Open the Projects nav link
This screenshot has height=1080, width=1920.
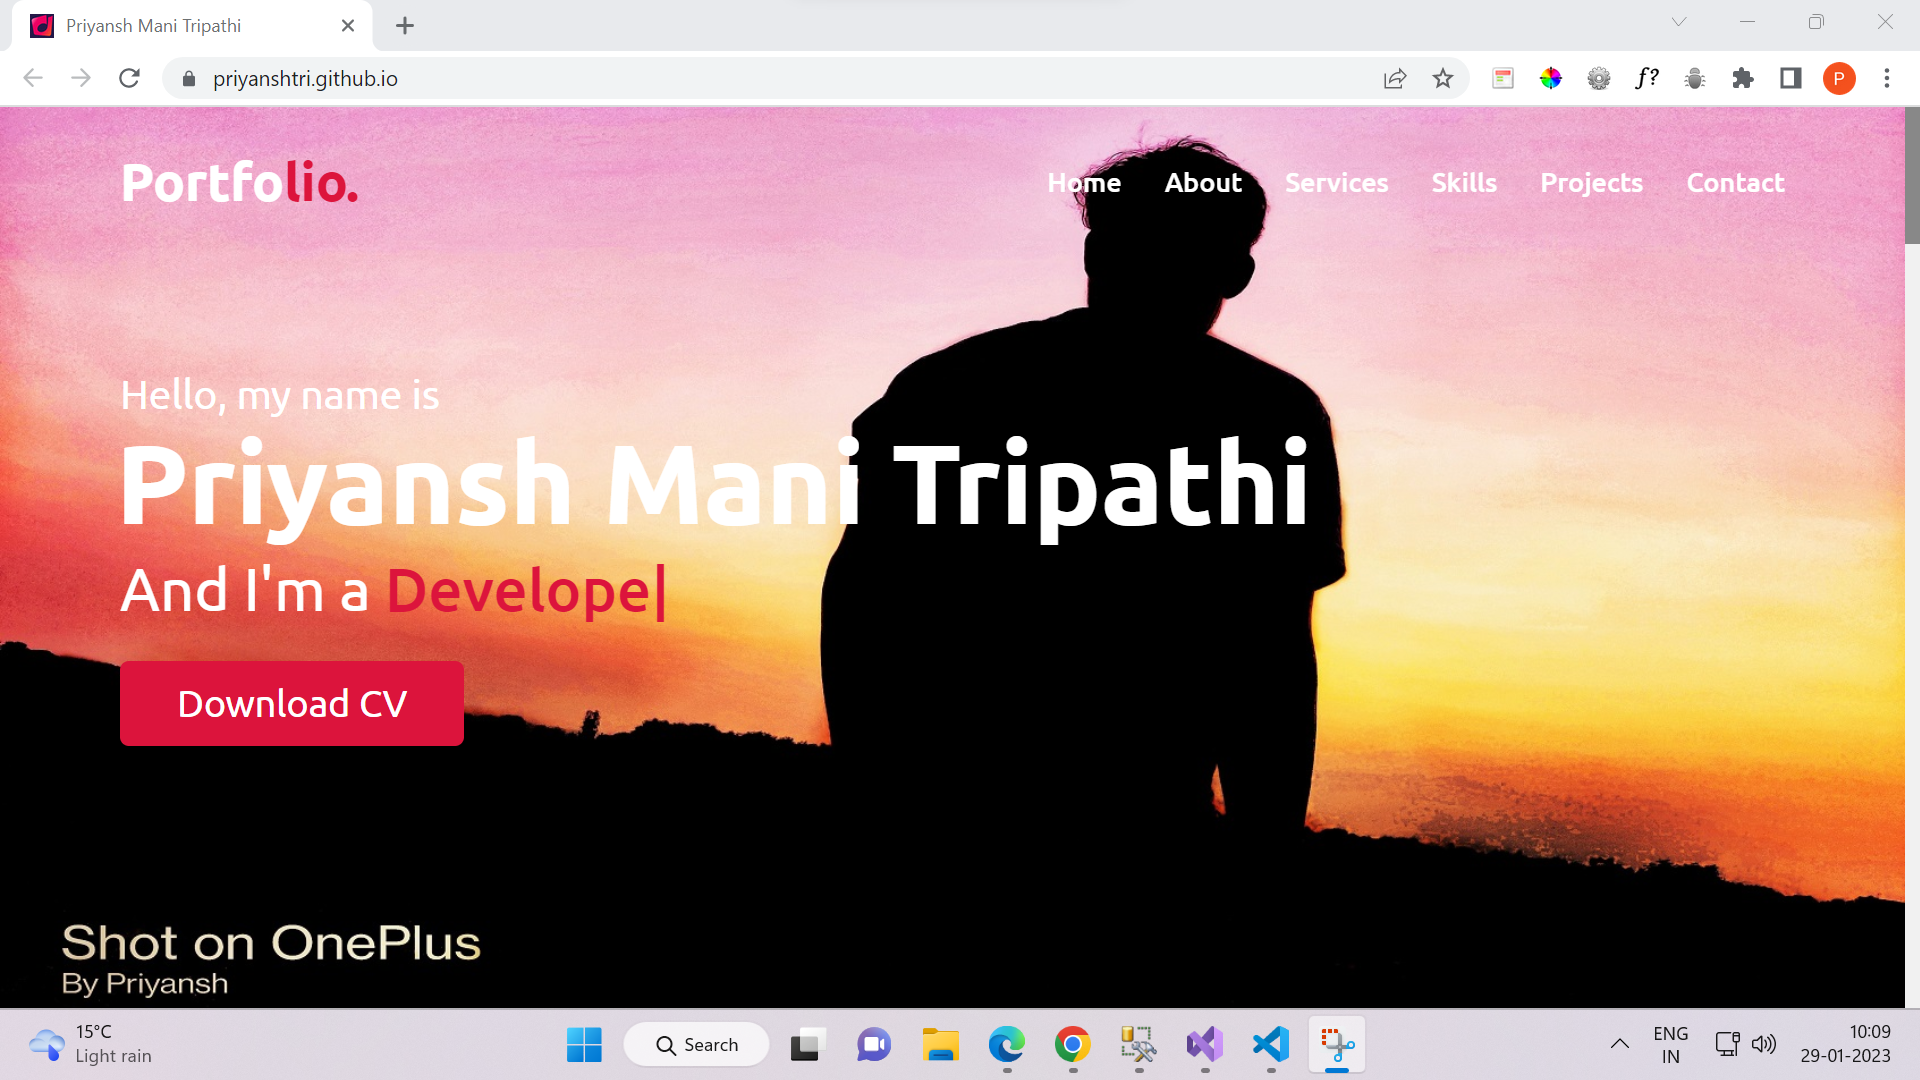point(1591,183)
